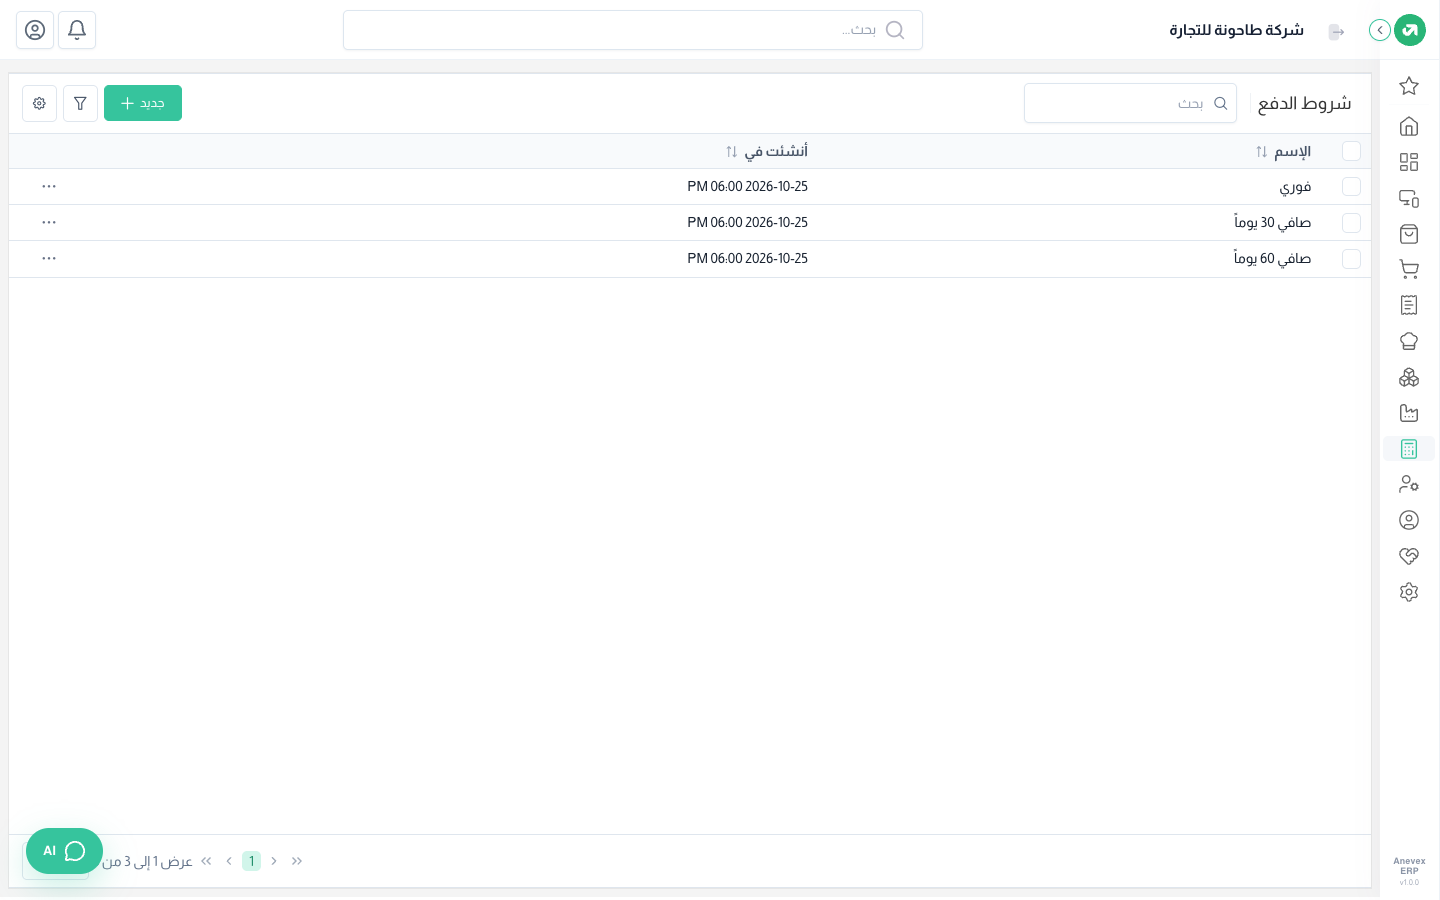Screen dimensions: 1440x900
Task: Open table settings gear icon
Action: (x=39, y=103)
